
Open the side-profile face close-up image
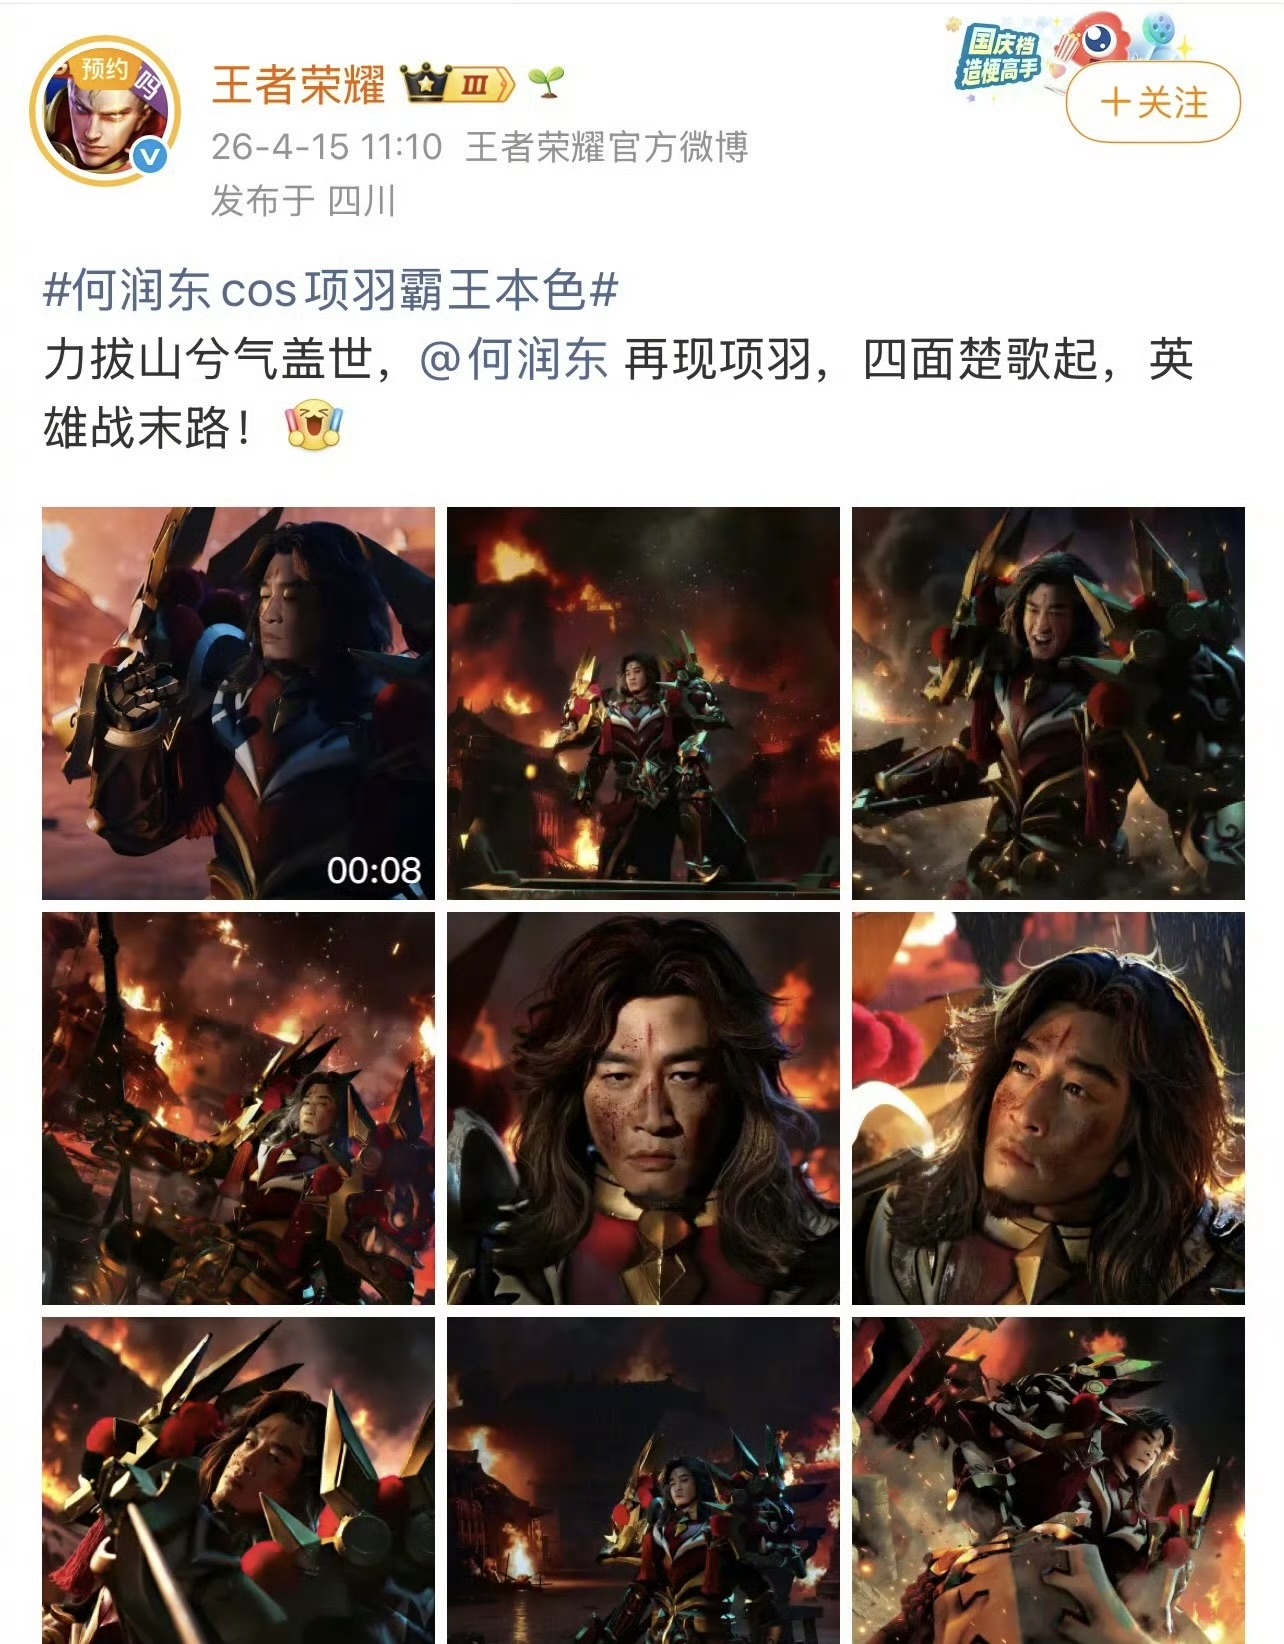coord(1048,1108)
